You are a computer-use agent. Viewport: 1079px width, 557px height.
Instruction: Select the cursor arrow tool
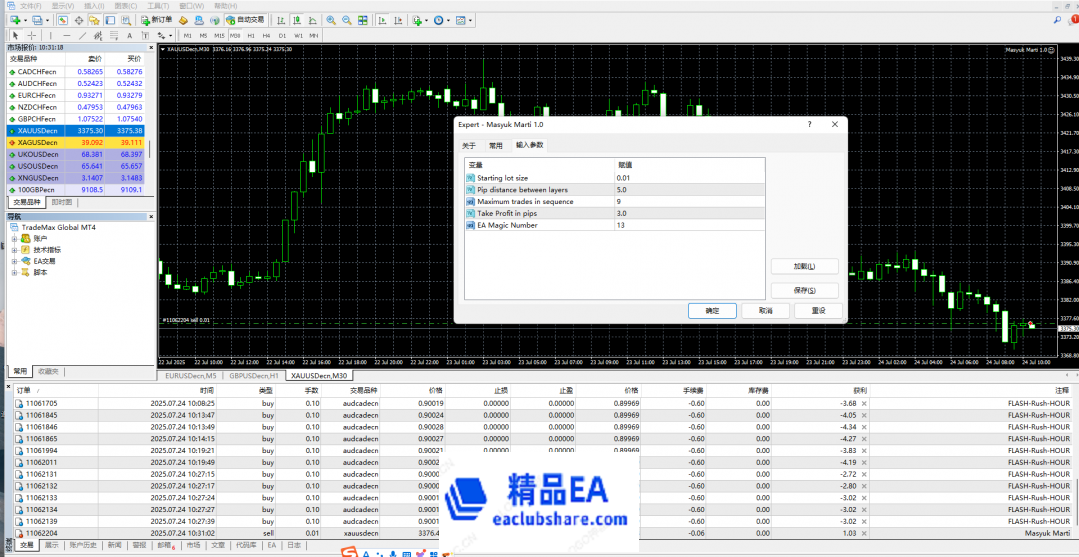15,35
